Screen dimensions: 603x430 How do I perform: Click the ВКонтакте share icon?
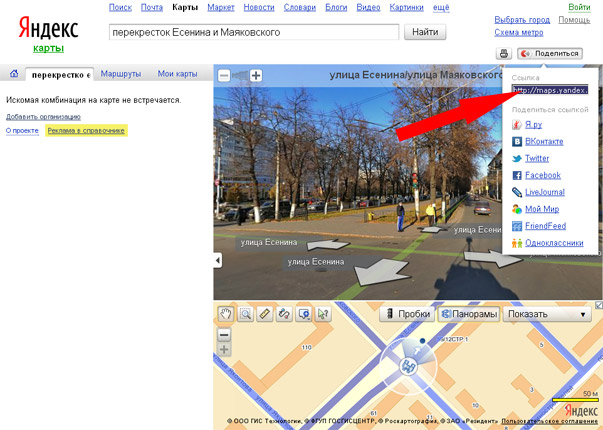(x=517, y=142)
